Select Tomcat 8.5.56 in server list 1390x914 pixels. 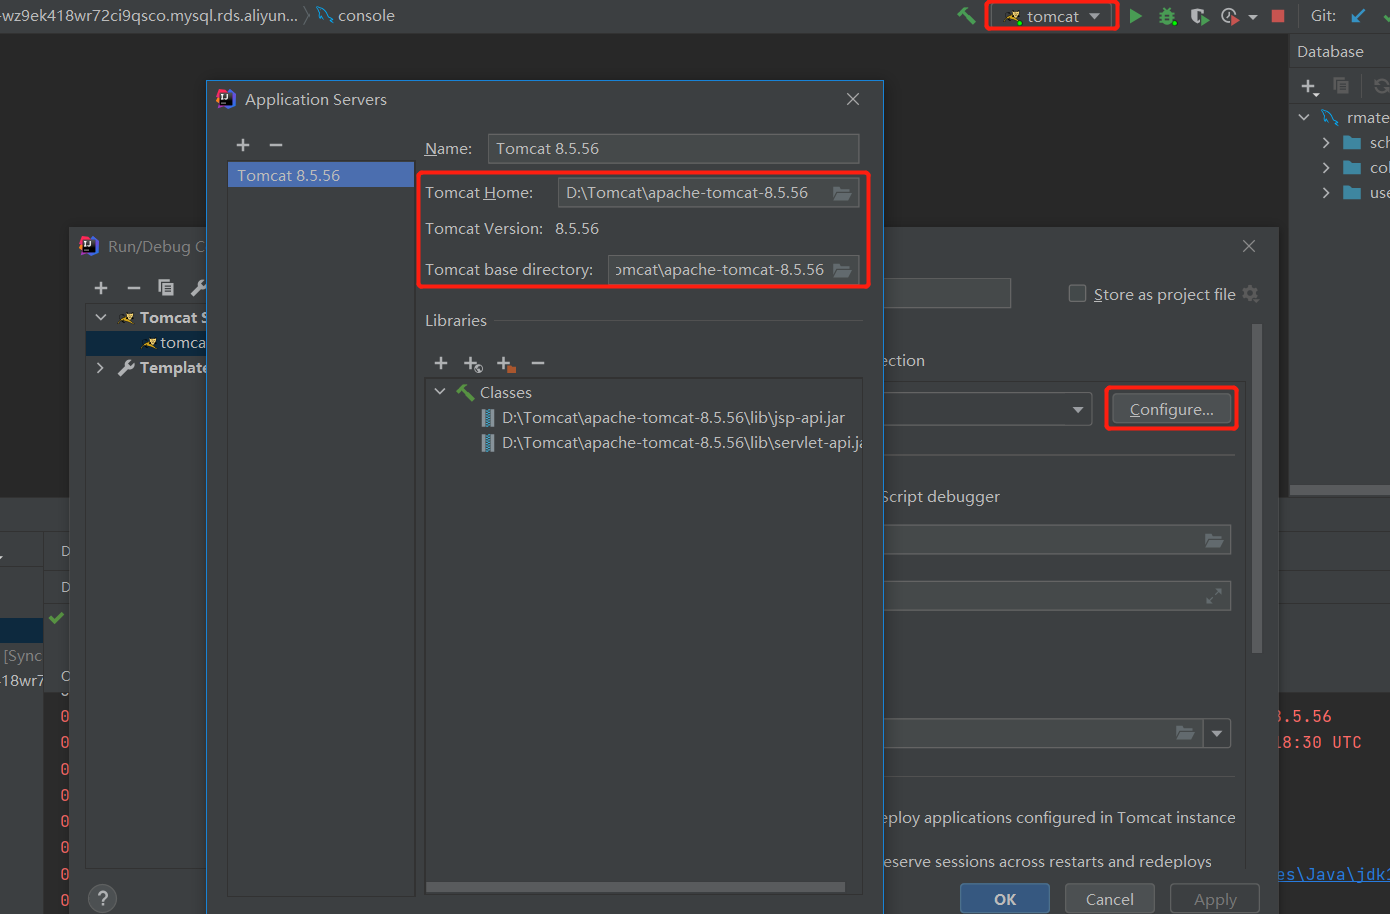pos(321,175)
